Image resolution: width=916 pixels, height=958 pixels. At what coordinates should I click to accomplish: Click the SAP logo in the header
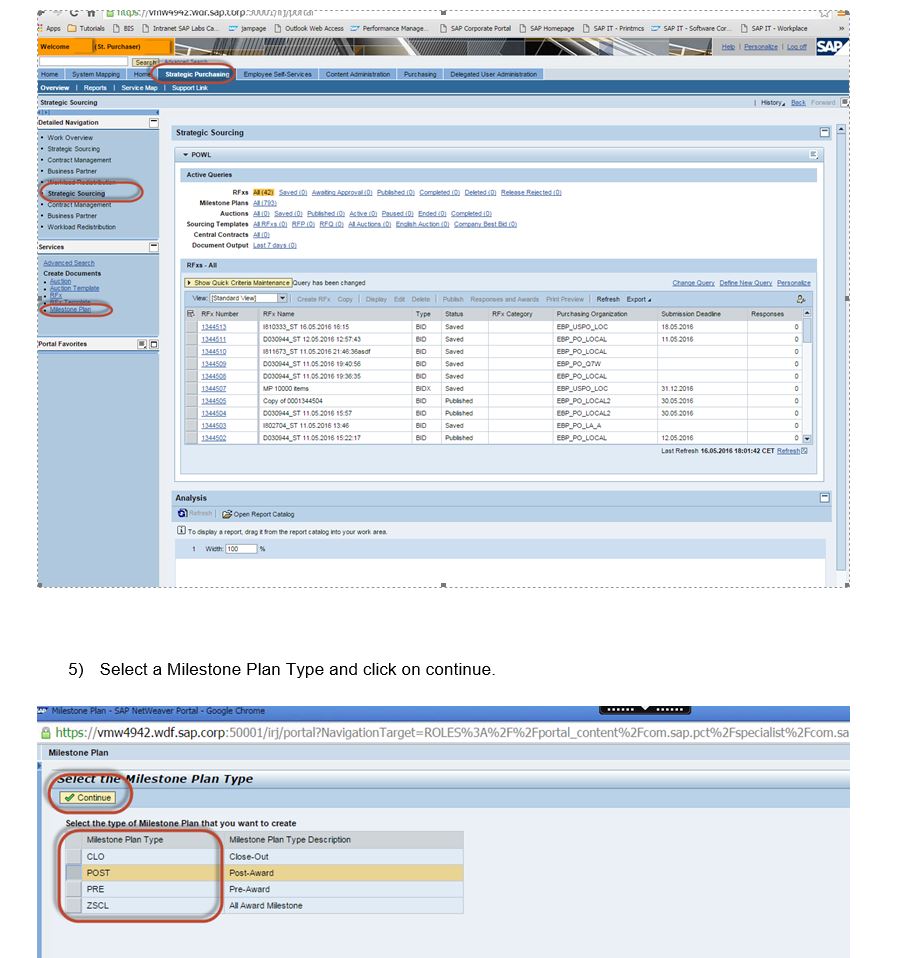point(829,45)
